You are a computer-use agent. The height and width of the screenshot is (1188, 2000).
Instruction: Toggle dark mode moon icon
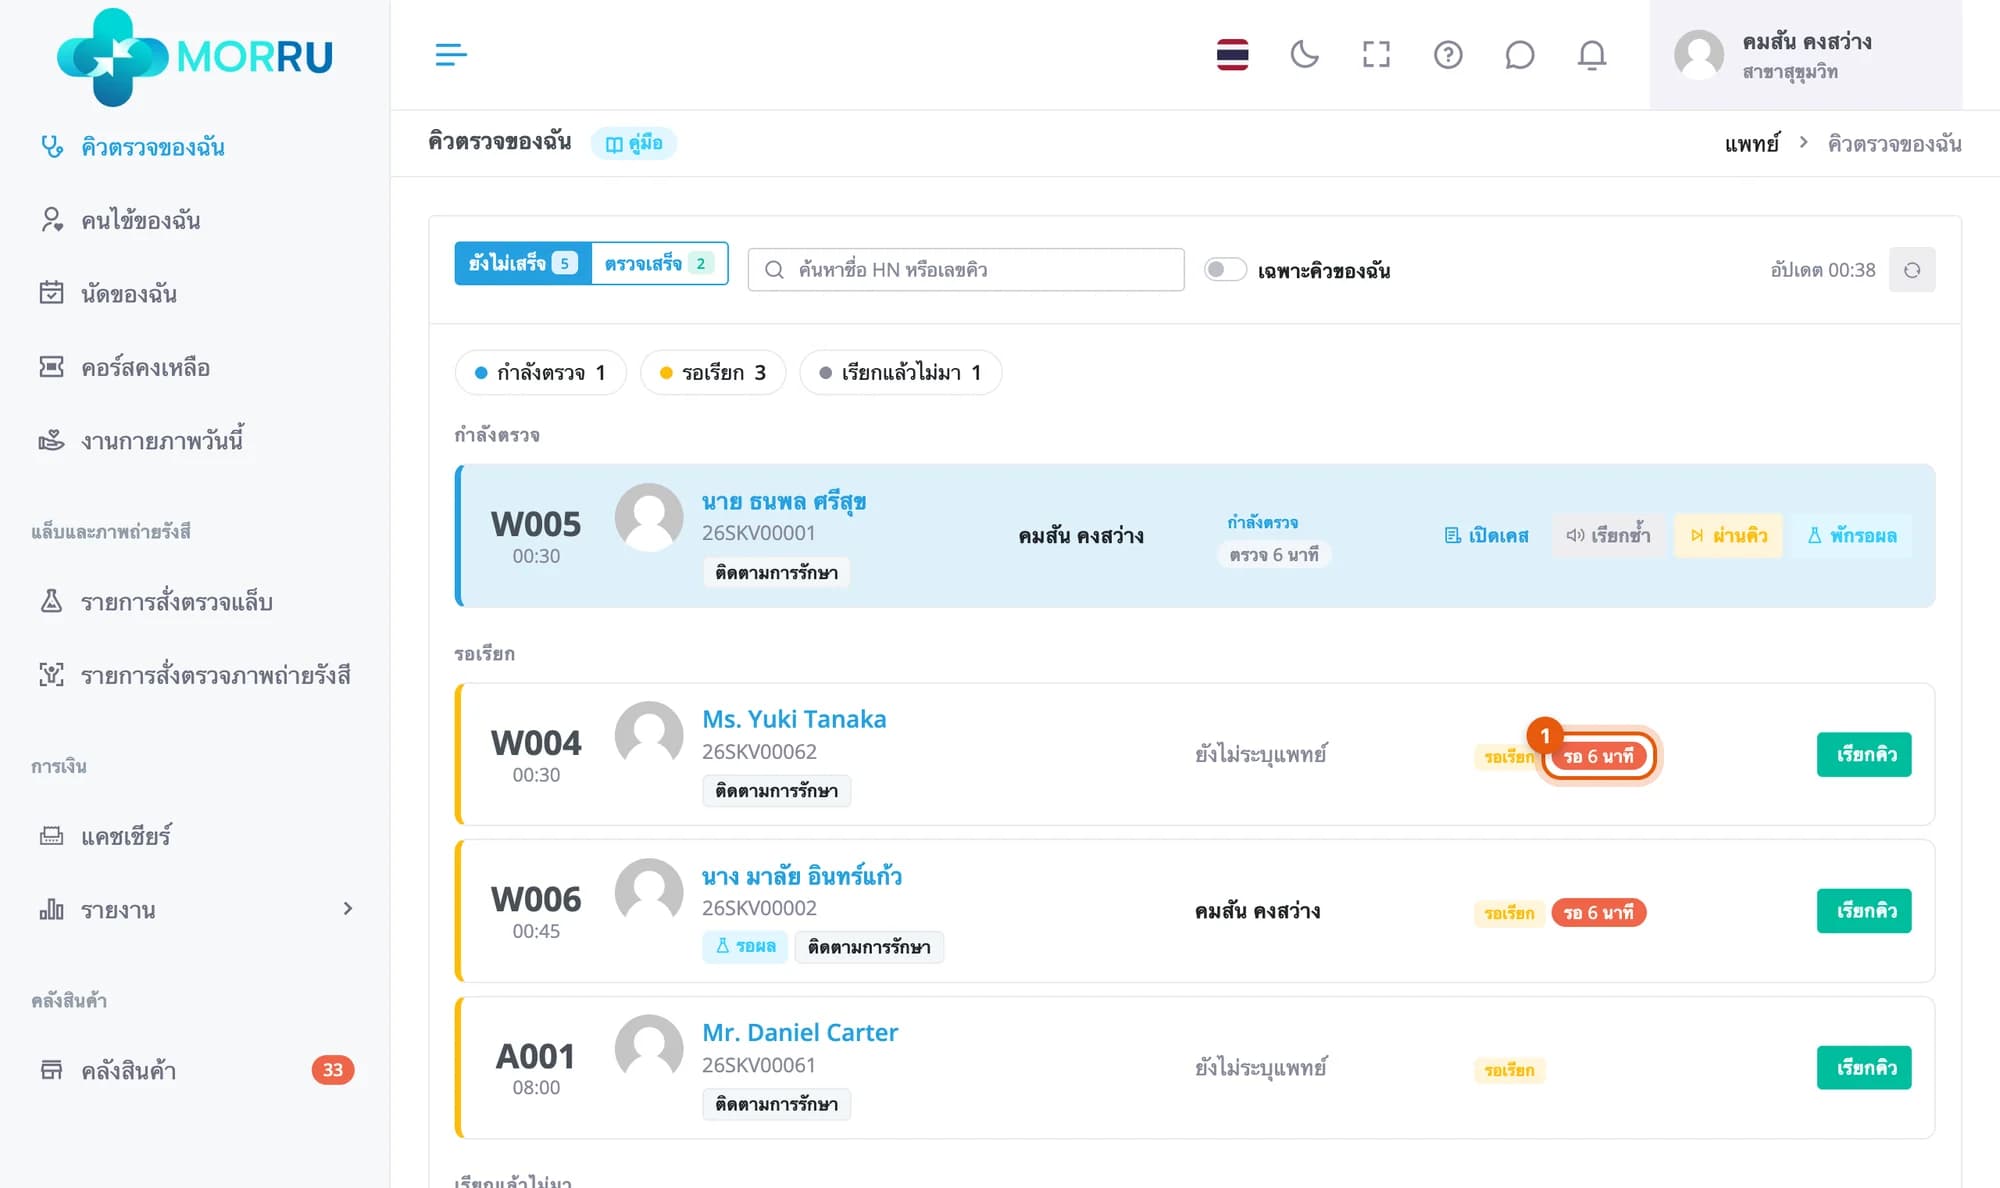click(x=1304, y=54)
